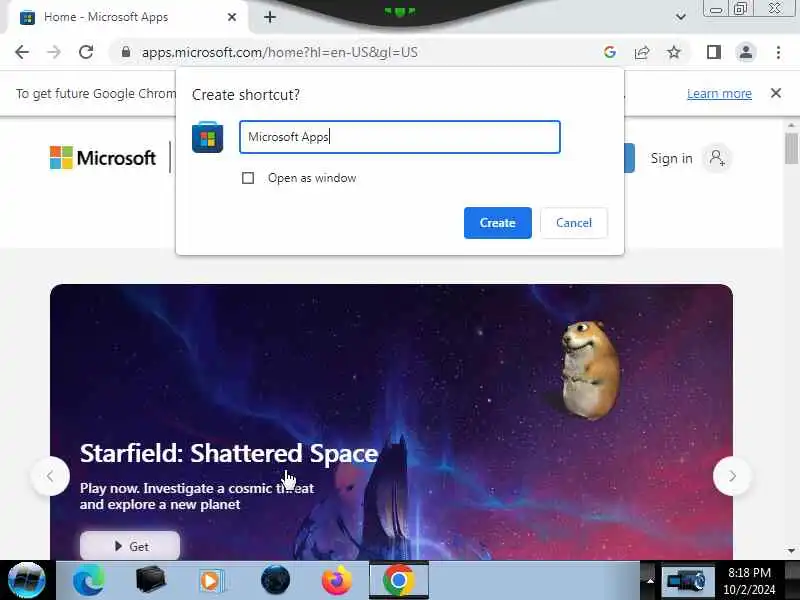
Task: Bookmark this page with the star
Action: [674, 52]
